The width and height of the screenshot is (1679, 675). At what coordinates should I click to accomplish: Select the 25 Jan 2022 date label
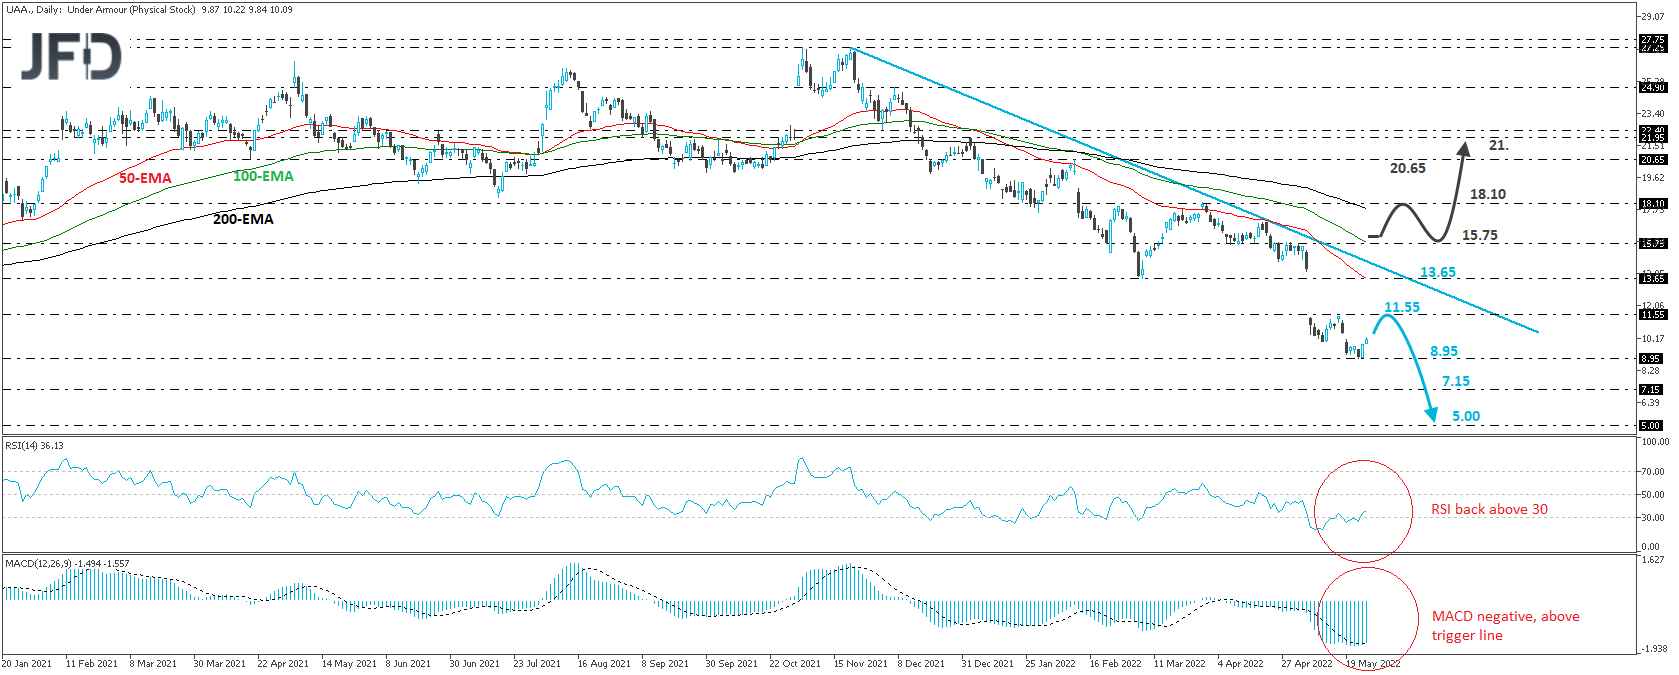[x=1051, y=663]
